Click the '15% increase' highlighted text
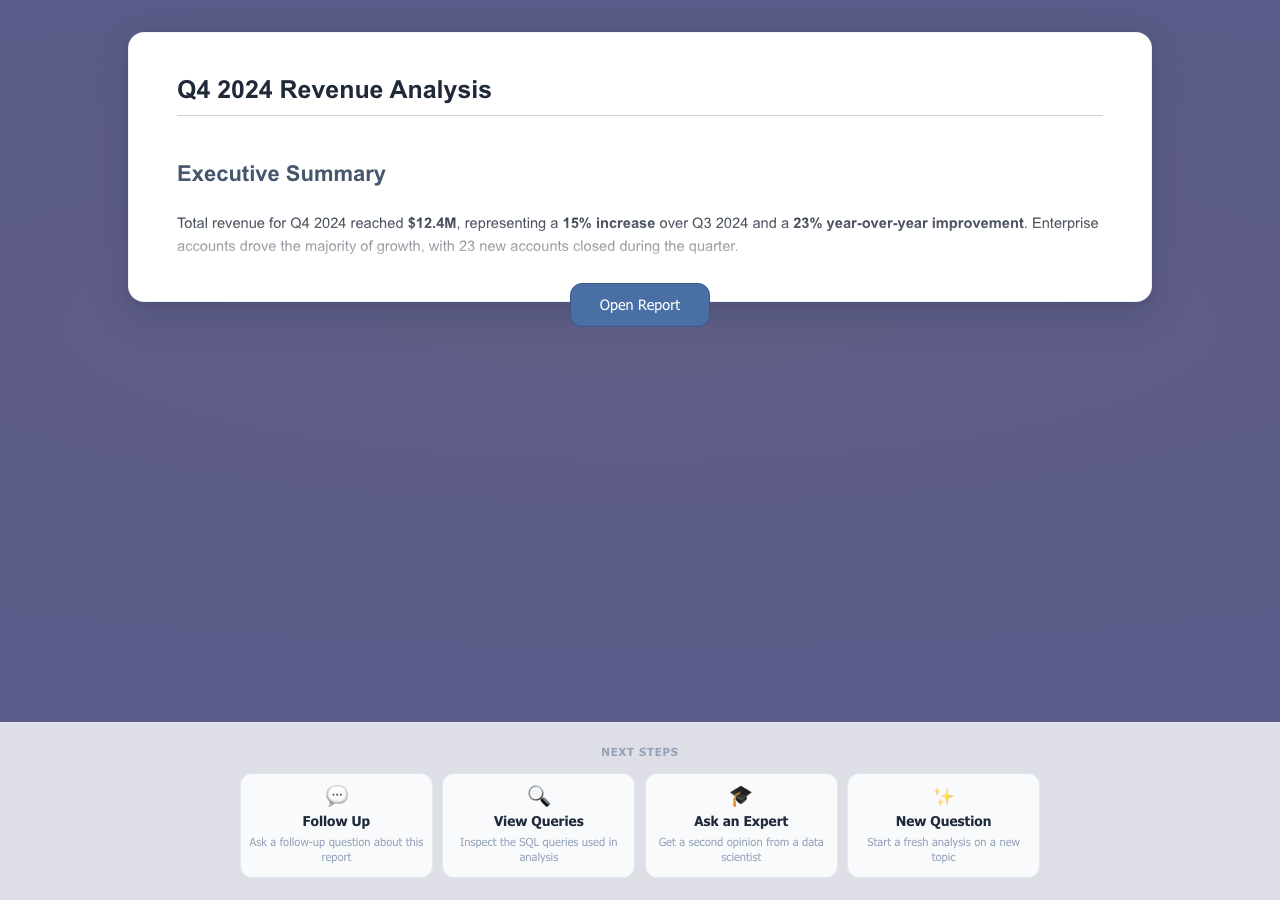Screen dimensions: 1280x900 point(608,223)
